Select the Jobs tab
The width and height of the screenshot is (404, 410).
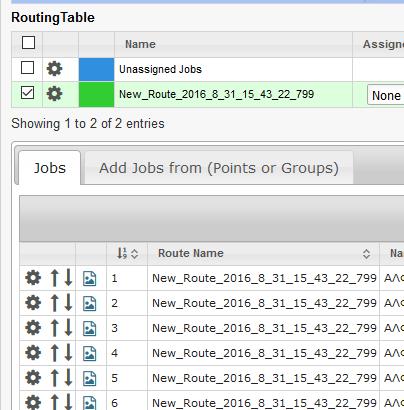[x=50, y=168]
